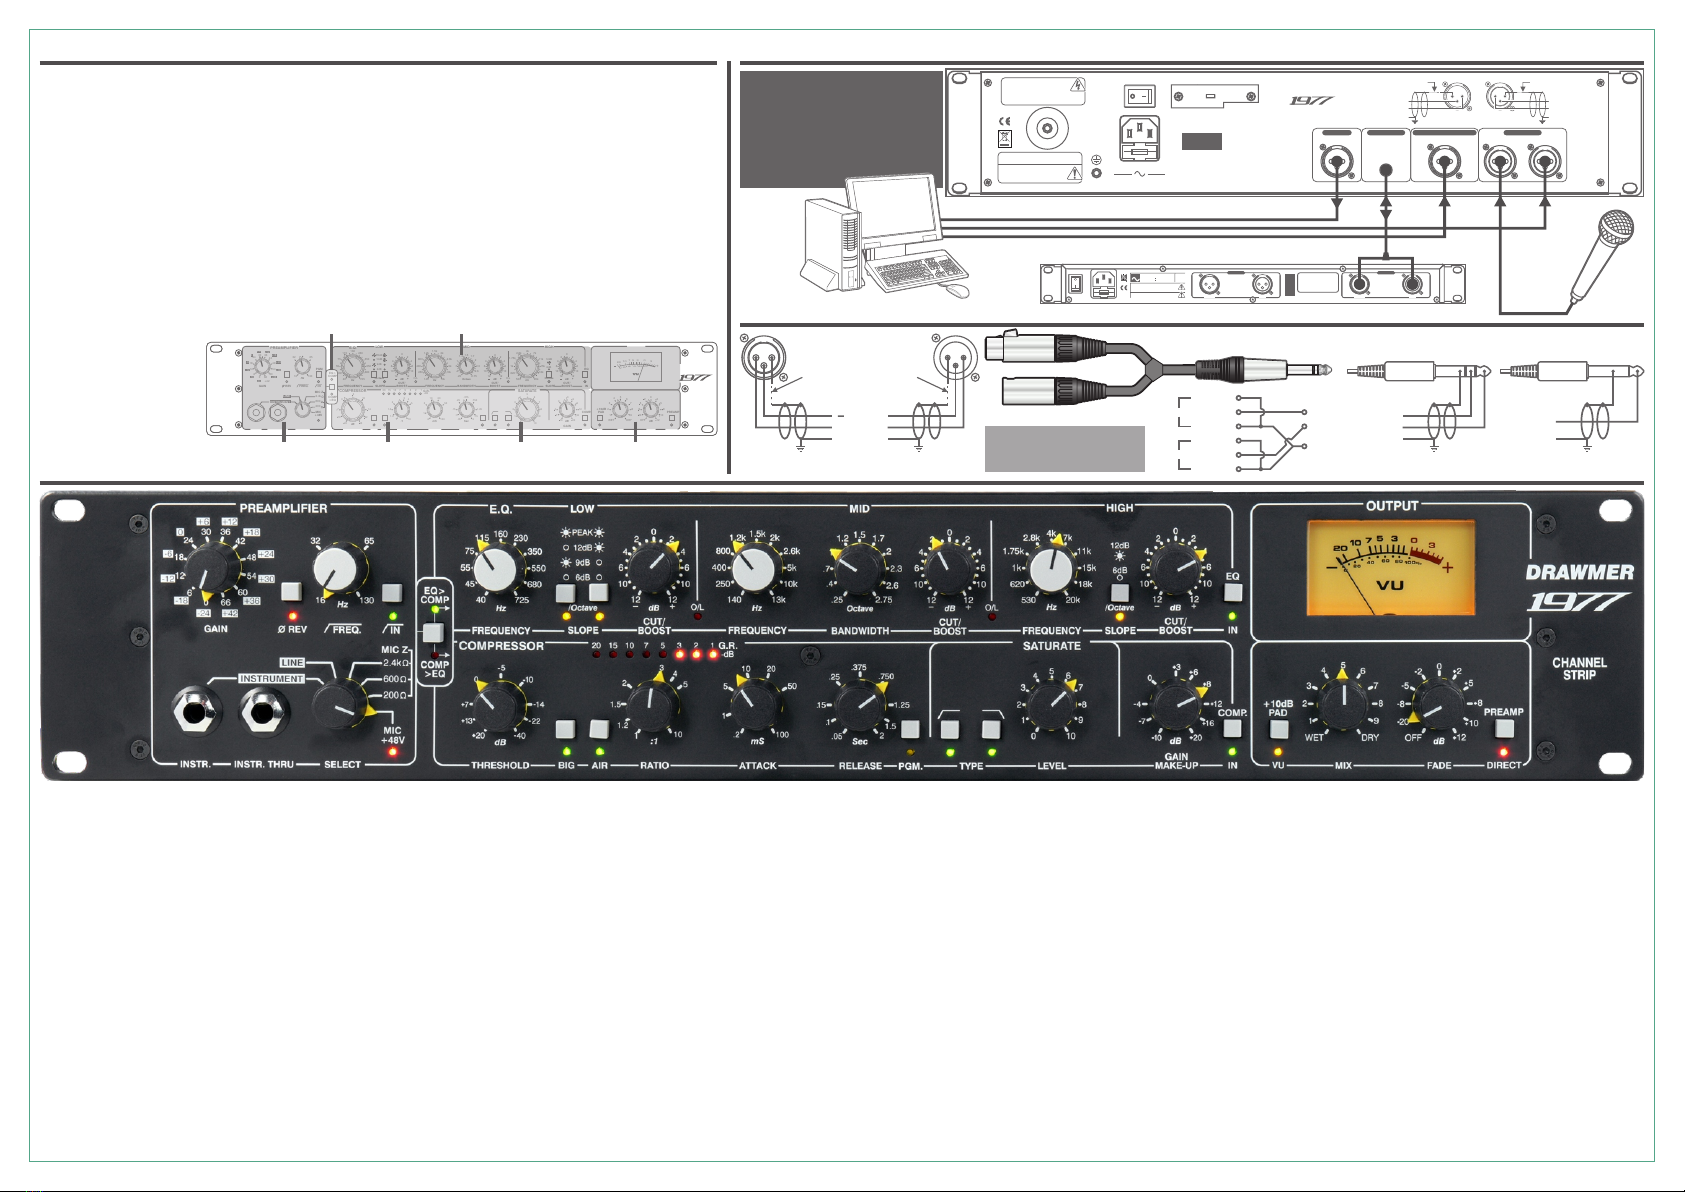The height and width of the screenshot is (1192, 1685).
Task: Click the SATURATE section heading
Action: click(1052, 646)
